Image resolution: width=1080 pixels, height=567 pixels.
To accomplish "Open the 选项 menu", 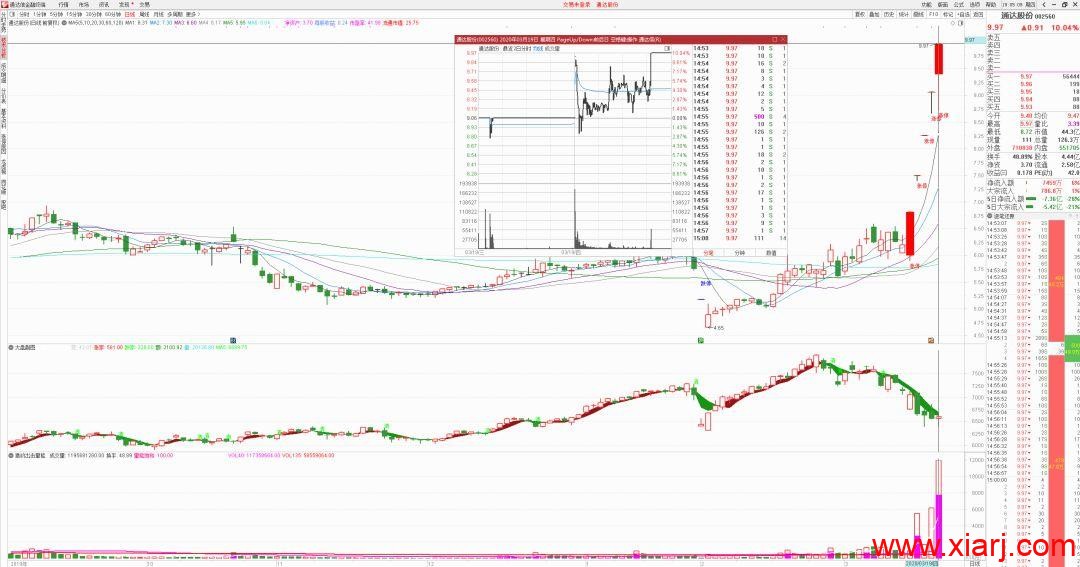I will (x=975, y=4).
